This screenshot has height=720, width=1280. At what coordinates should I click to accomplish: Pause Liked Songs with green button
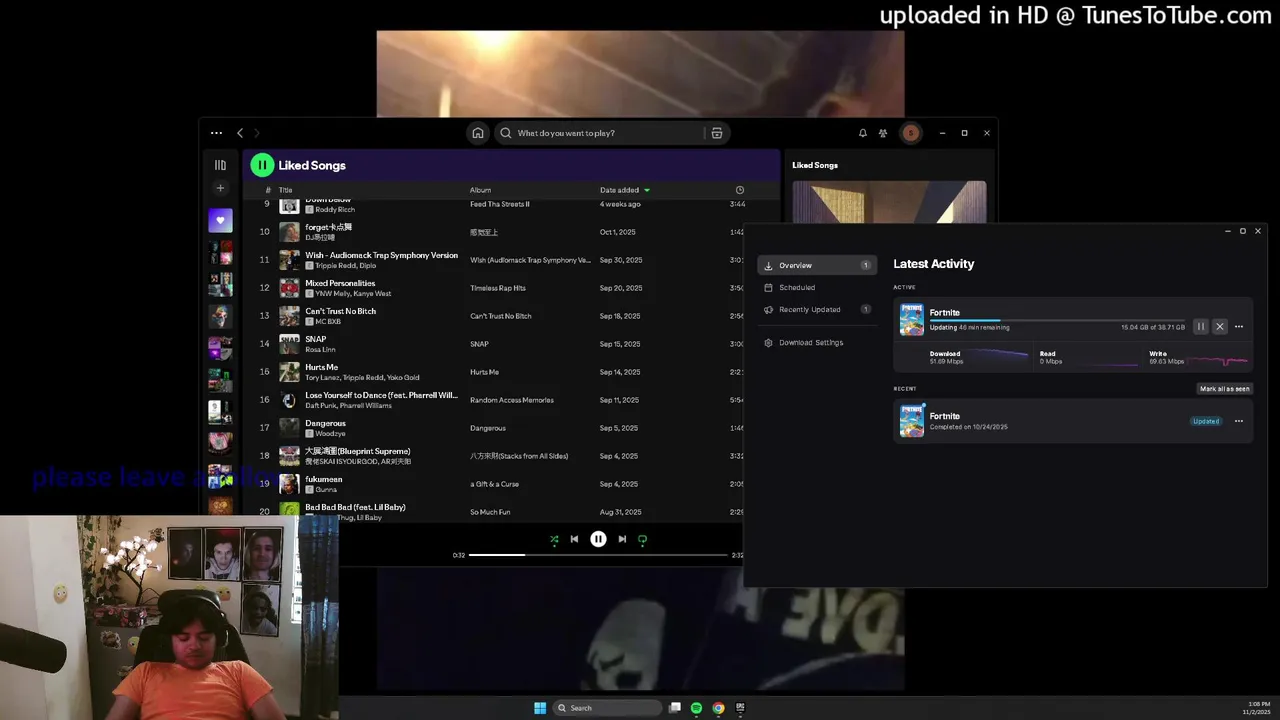[x=262, y=165]
